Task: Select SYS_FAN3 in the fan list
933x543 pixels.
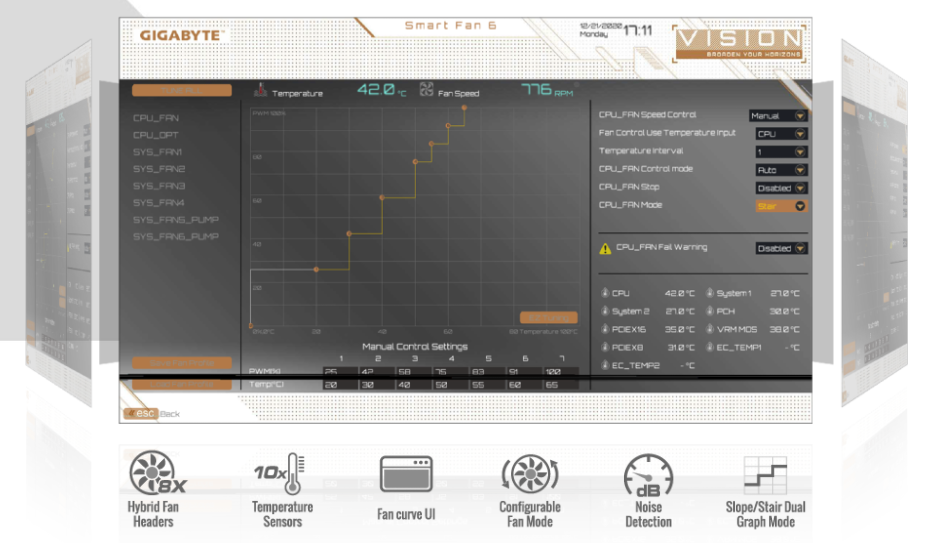Action: [x=159, y=186]
